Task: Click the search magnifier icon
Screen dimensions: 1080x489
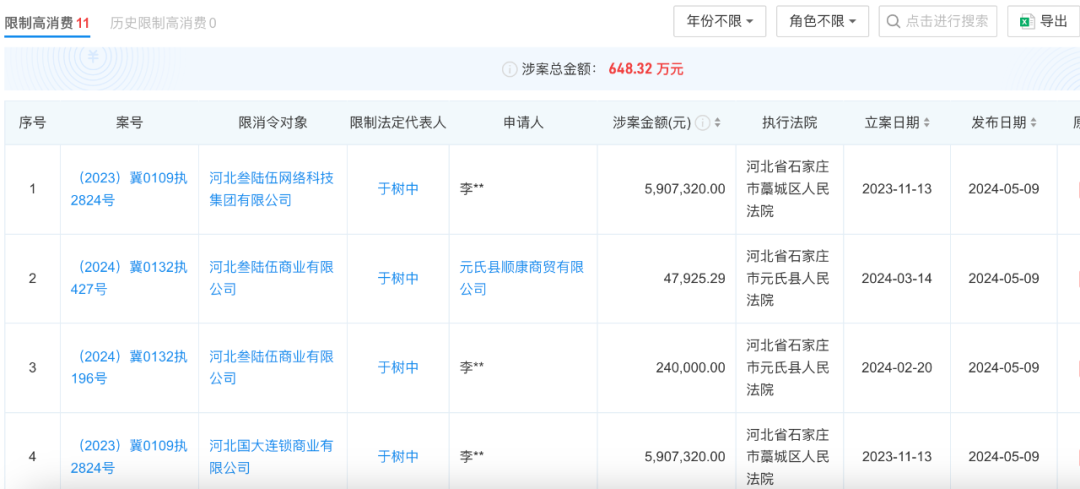Action: coord(892,21)
